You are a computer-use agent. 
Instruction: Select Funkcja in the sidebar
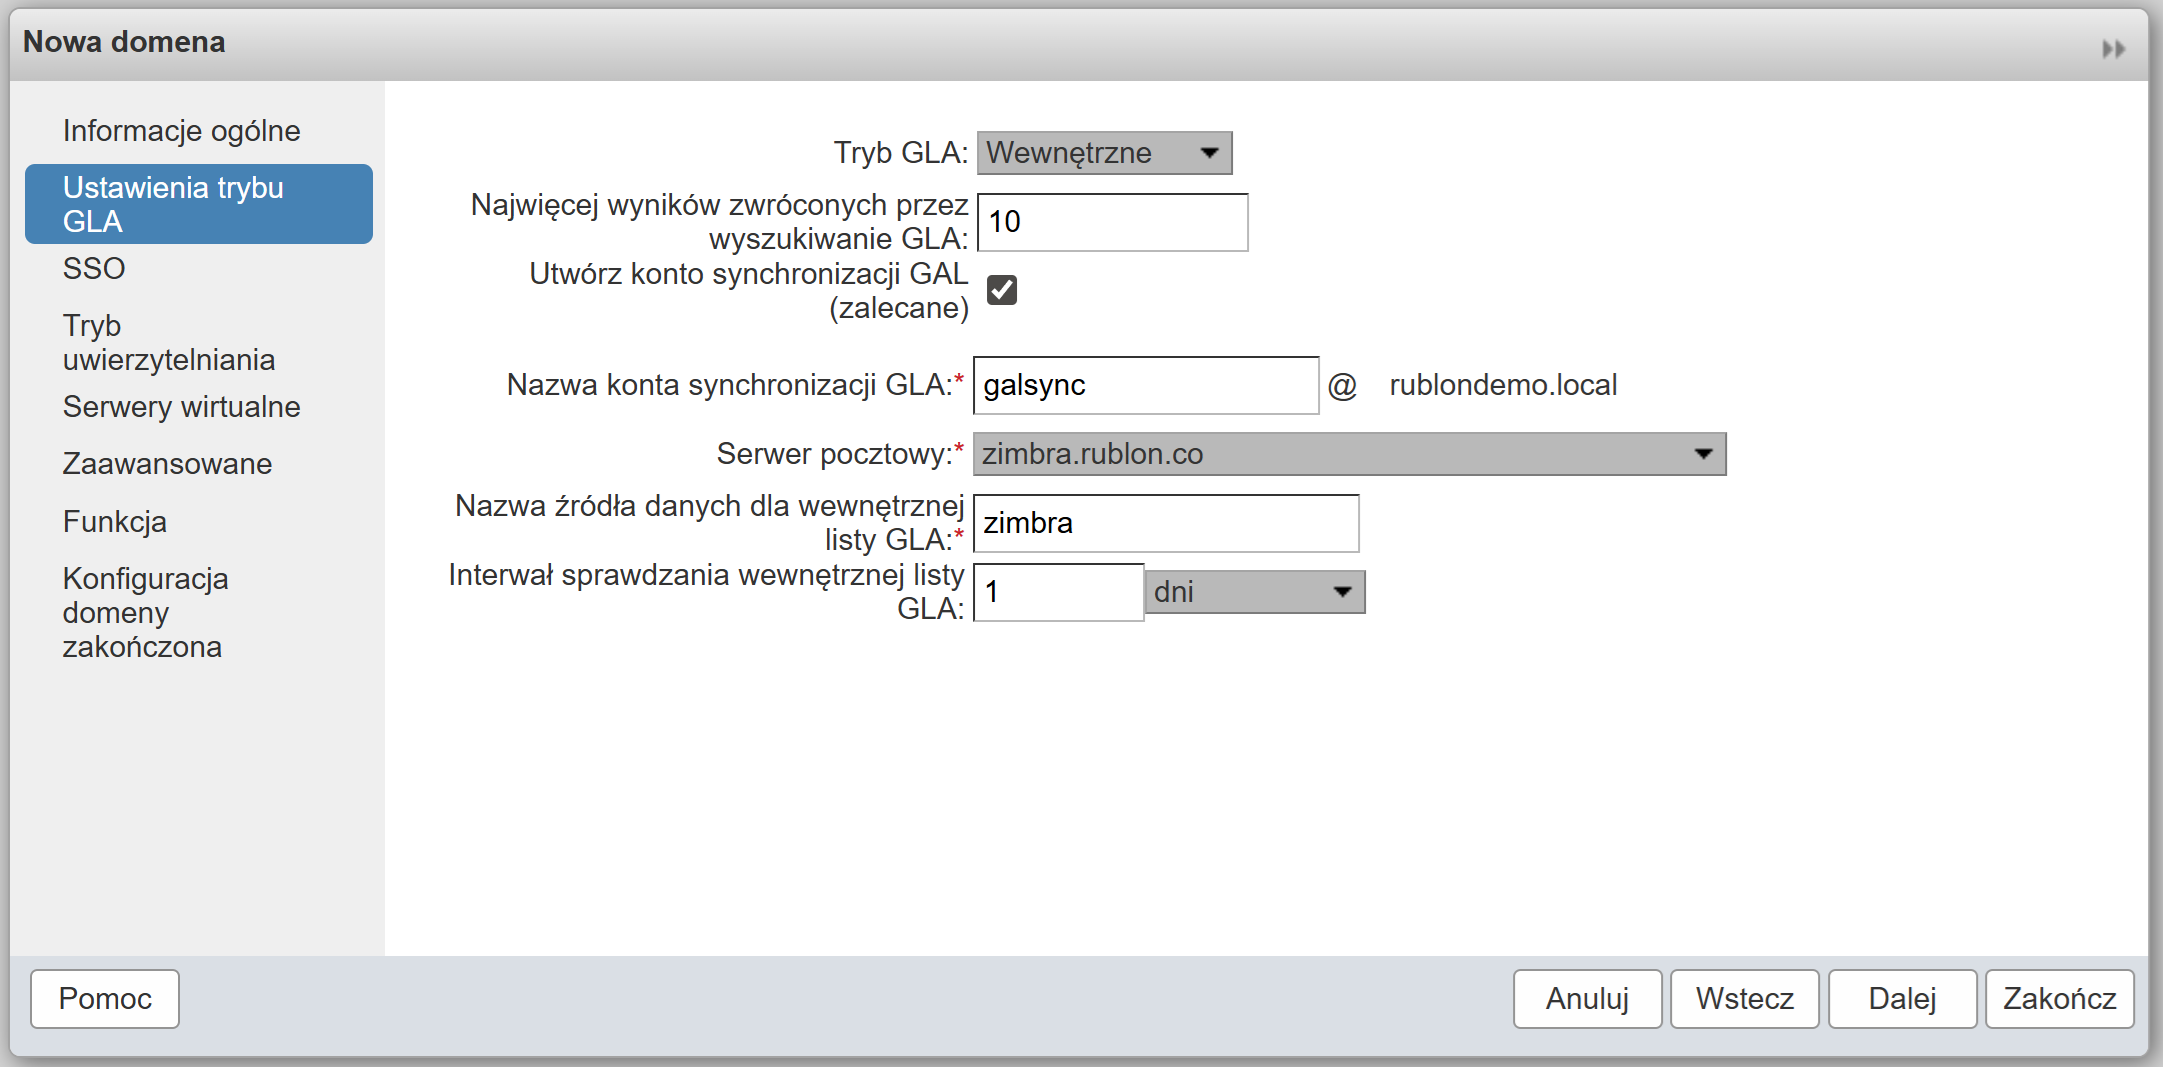pyautogui.click(x=114, y=522)
